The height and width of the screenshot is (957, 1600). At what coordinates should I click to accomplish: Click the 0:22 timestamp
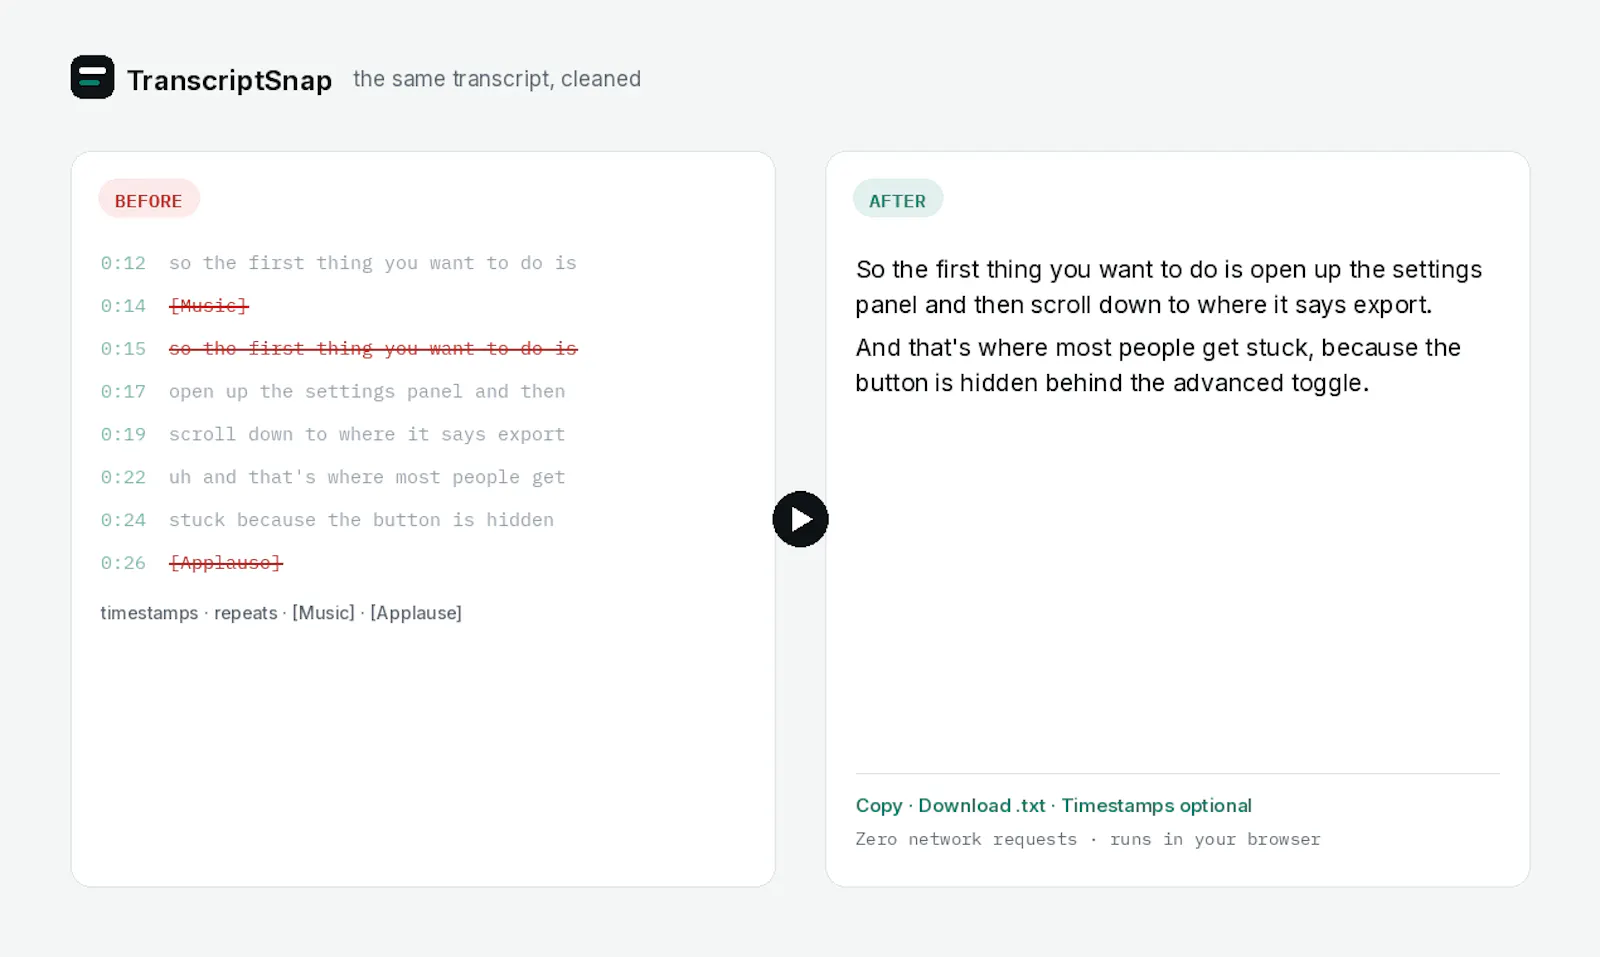123,477
